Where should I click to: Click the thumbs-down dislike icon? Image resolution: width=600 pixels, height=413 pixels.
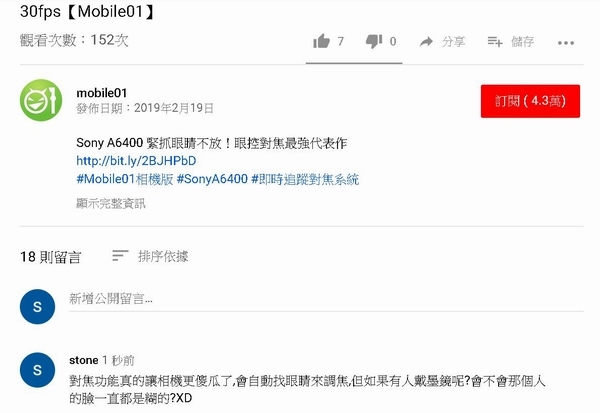374,41
